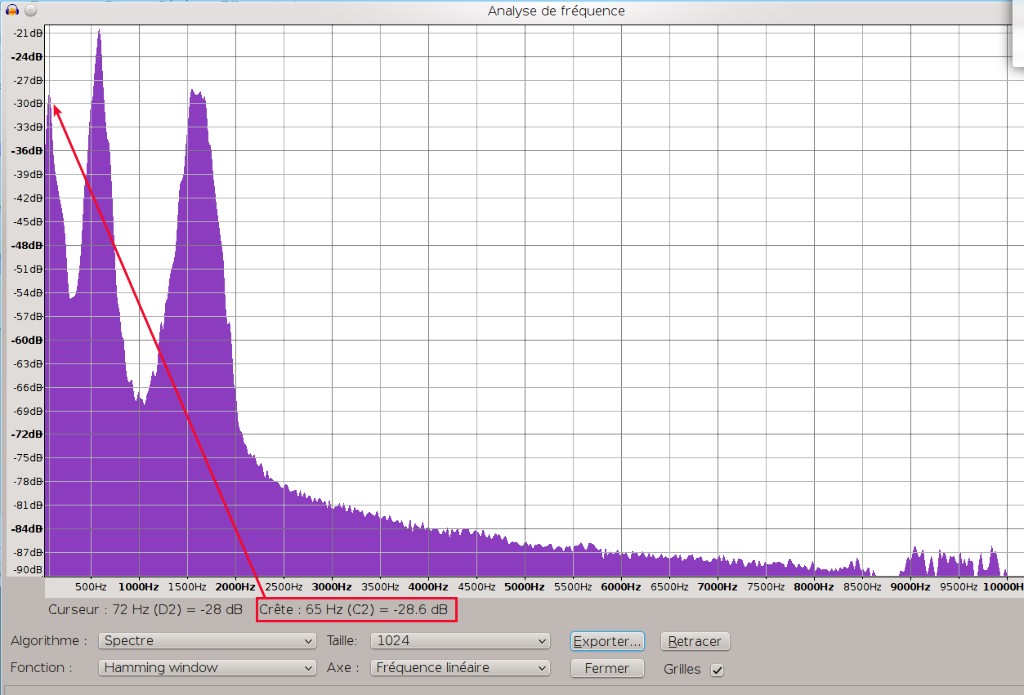Click the Retracer button
Screen dimensions: 1024x695
695,641
